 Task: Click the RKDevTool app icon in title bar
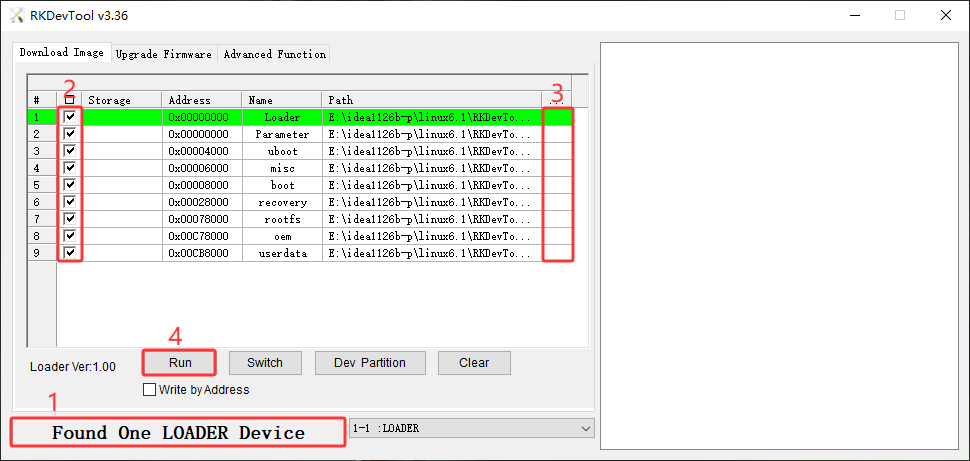[17, 16]
